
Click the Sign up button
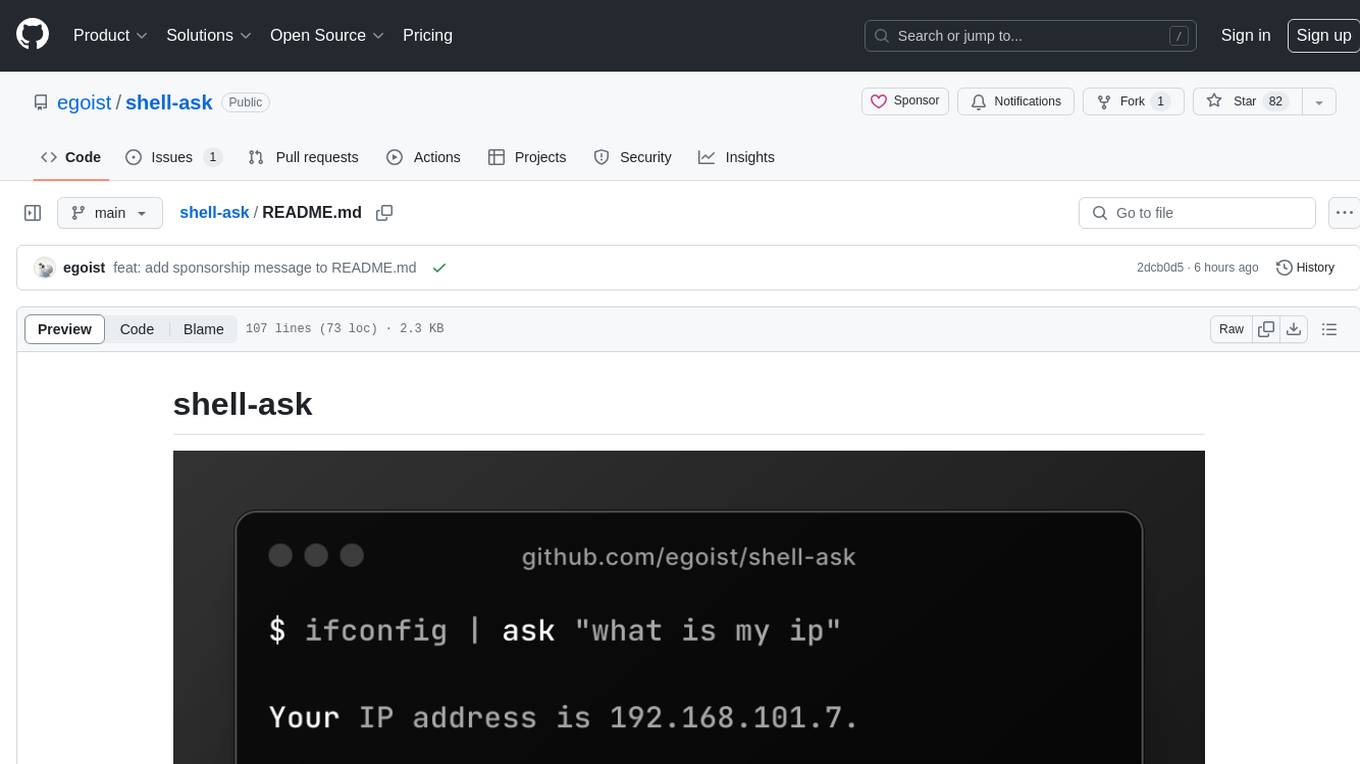[1323, 35]
